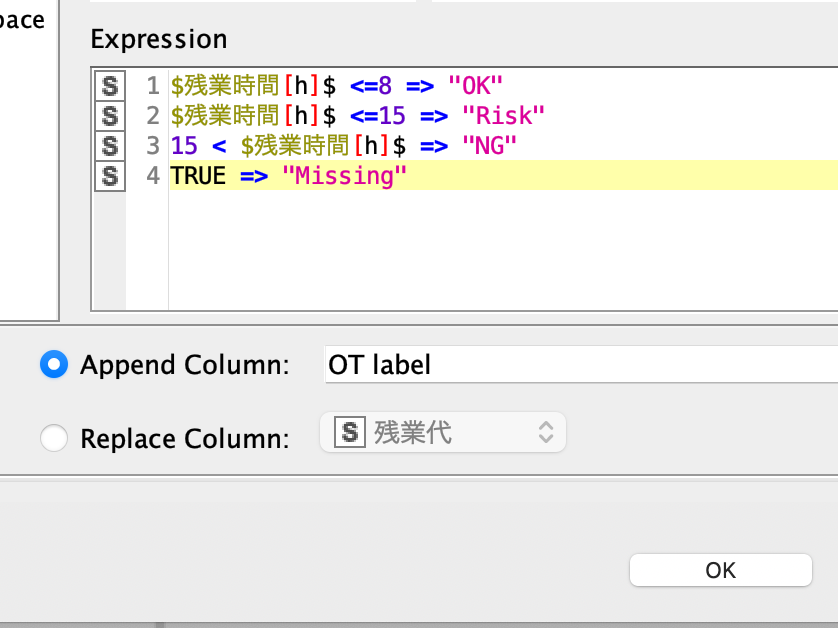Viewport: 838px width, 628px height.
Task: Click the "Risk" string literal on line 2
Action: point(504,115)
